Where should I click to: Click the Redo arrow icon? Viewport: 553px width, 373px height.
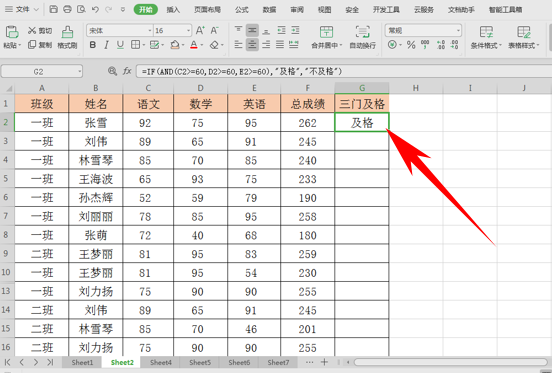[109, 10]
